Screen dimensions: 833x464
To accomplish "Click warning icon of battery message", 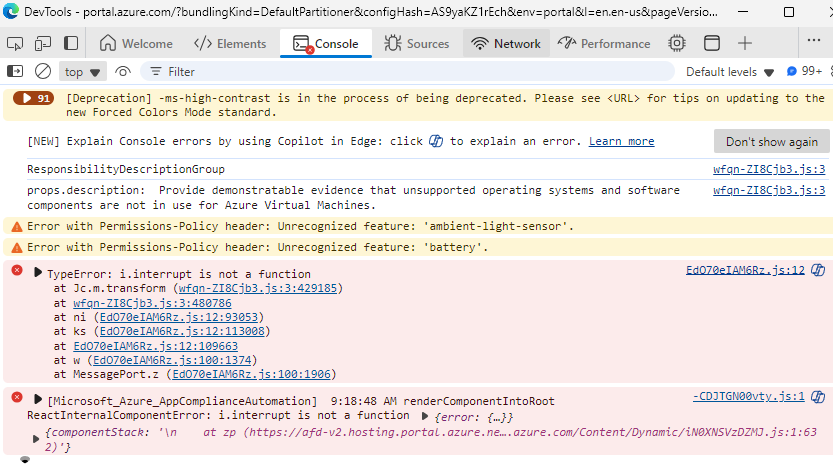I will tap(17, 248).
